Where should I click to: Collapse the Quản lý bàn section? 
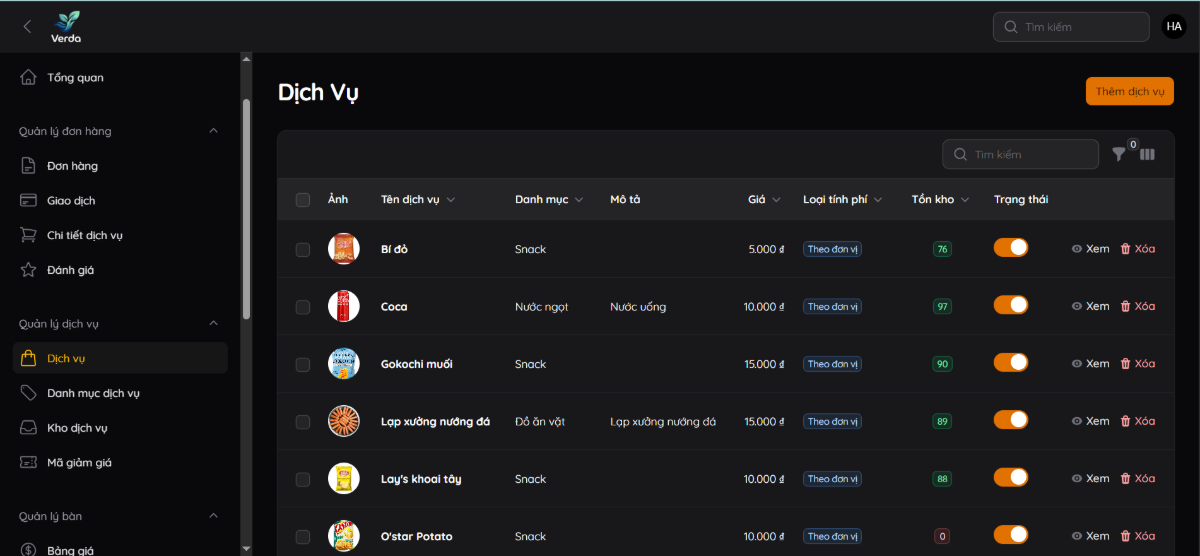click(x=213, y=516)
